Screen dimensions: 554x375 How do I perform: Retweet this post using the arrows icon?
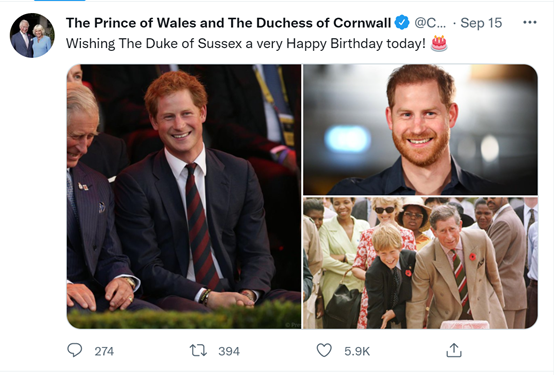click(198, 351)
